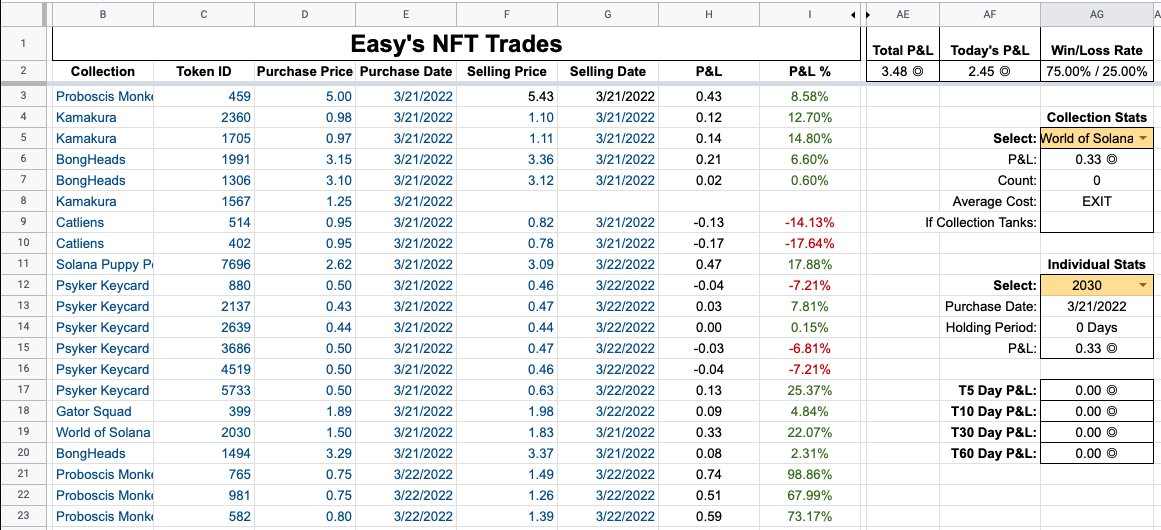The image size is (1161, 530).
Task: Click the 3.48 total P&L value
Action: (903, 72)
